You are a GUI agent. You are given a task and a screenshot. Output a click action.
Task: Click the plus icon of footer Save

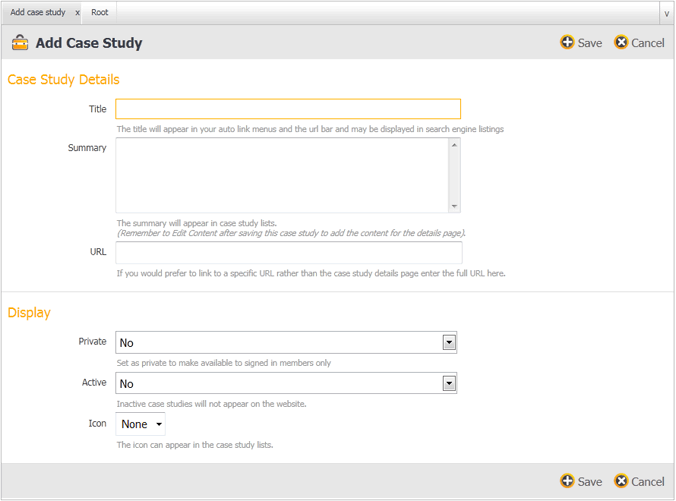567,481
